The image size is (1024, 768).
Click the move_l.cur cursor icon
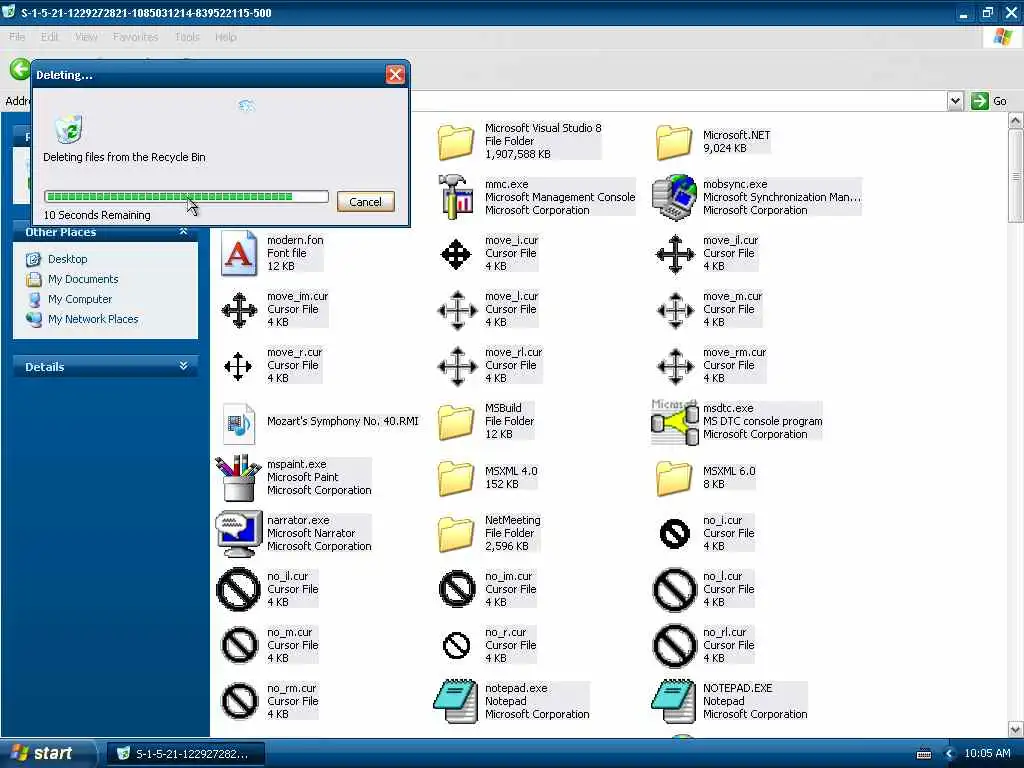click(x=456, y=310)
